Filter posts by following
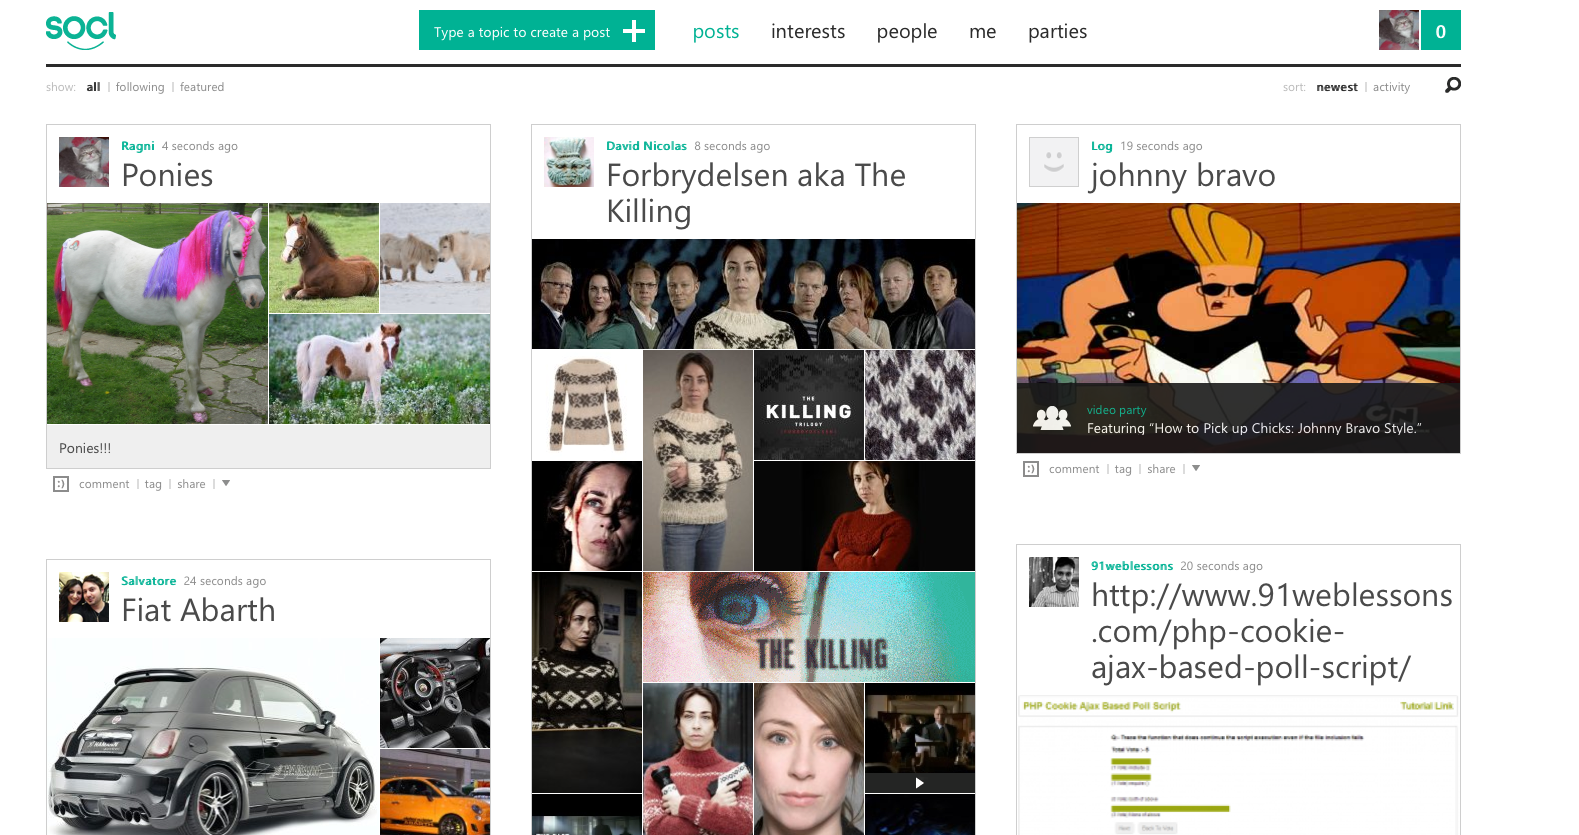The image size is (1579, 835). [140, 87]
